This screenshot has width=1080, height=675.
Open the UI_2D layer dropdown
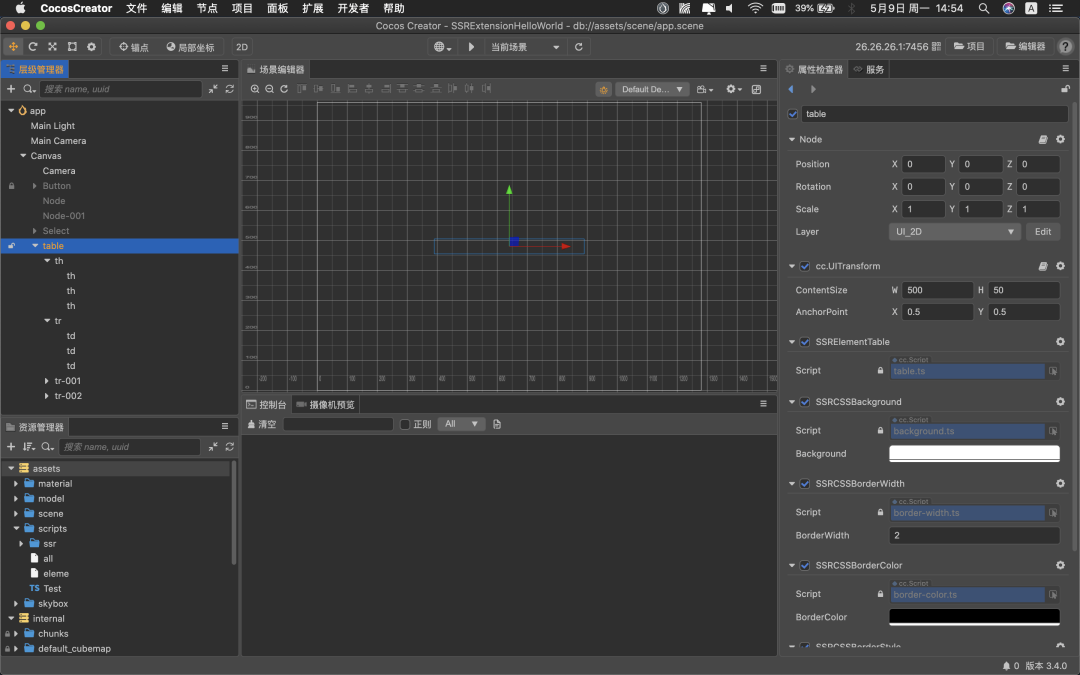coord(953,232)
